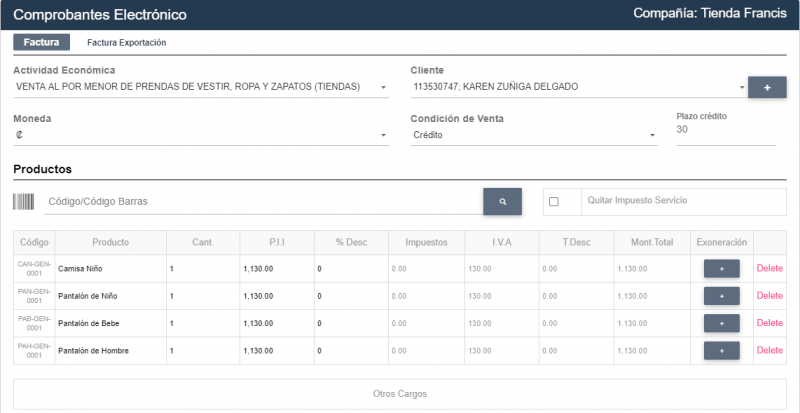Toggle the Quitar Impuesto Servicio checkbox
This screenshot has width=800, height=413.
click(x=554, y=201)
